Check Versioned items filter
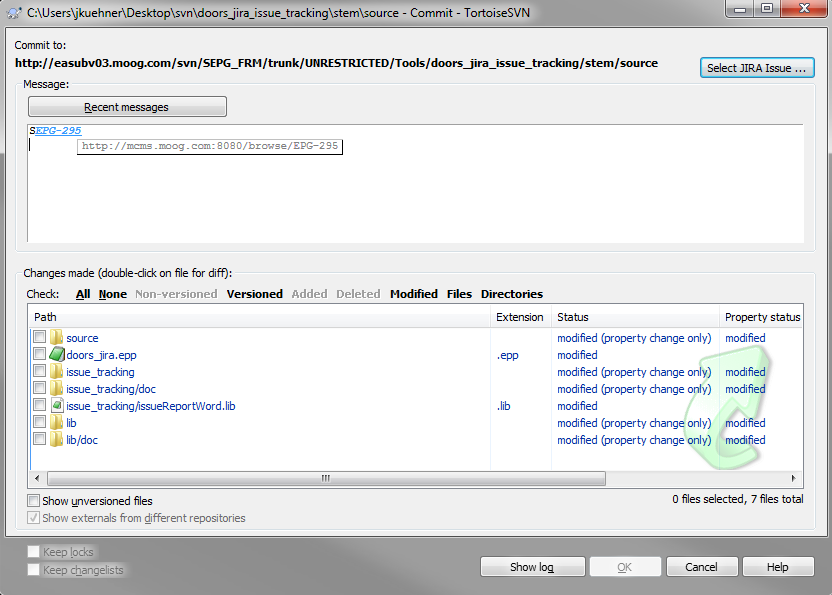Image resolution: width=832 pixels, height=595 pixels. click(x=255, y=294)
